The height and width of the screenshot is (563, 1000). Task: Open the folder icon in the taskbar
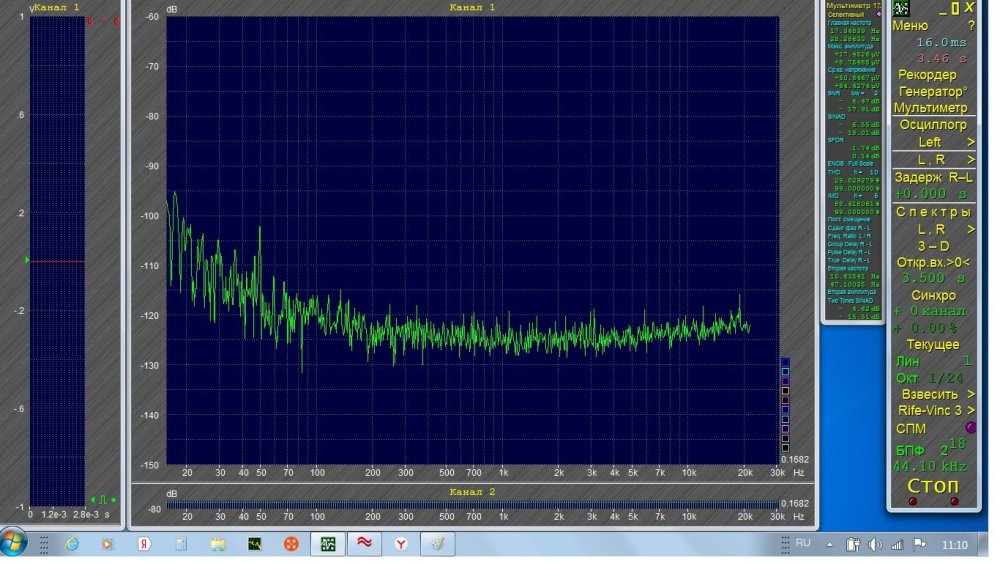coord(217,544)
